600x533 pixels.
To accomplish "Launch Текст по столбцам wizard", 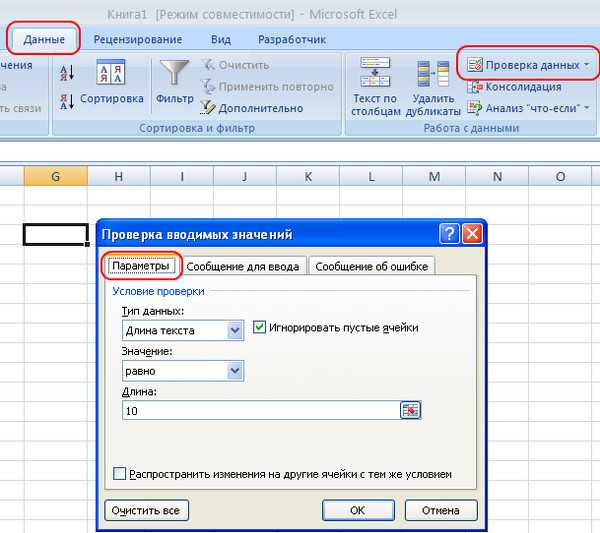I will coord(375,87).
